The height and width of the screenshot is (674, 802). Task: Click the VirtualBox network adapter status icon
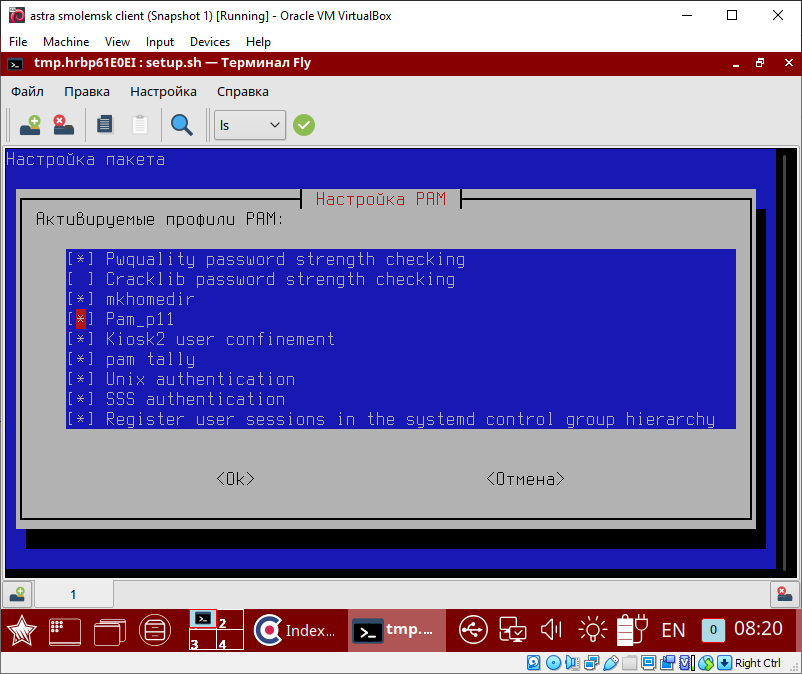[592, 663]
